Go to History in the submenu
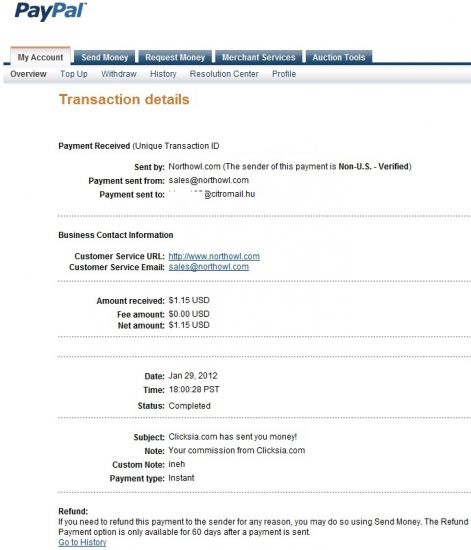Image resolution: width=471 pixels, height=550 pixels. tap(163, 74)
